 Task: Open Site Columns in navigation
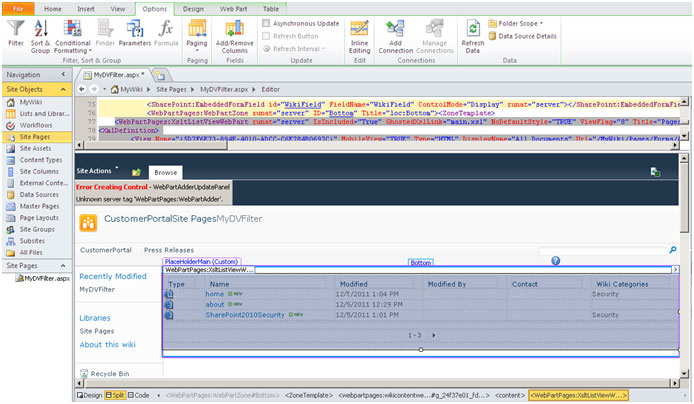tap(34, 171)
